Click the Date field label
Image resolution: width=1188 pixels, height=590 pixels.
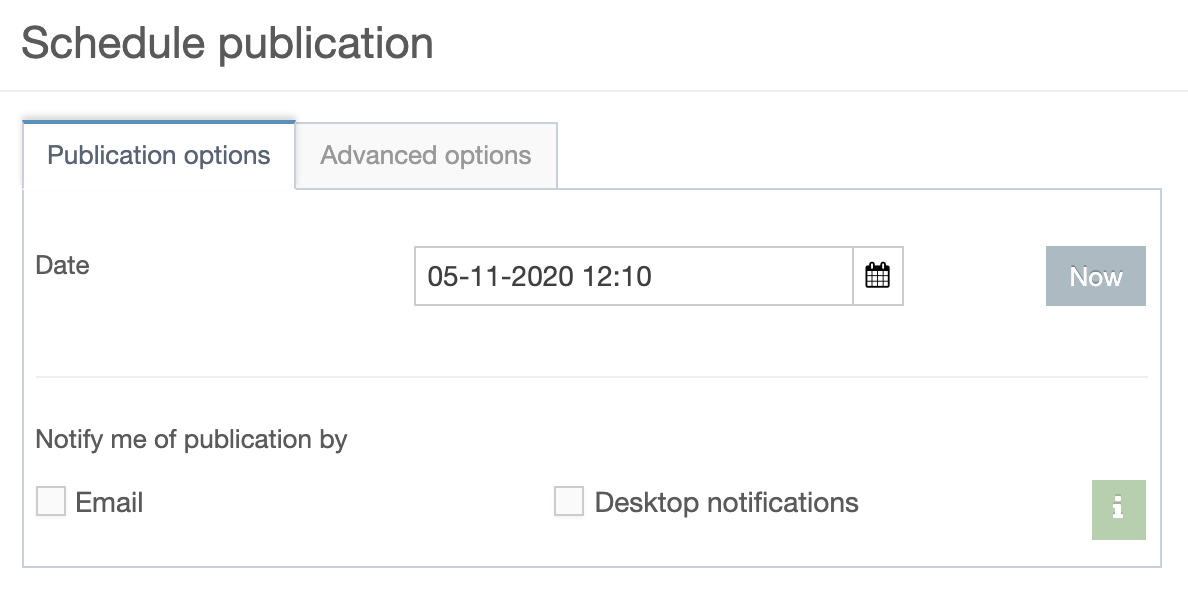62,265
